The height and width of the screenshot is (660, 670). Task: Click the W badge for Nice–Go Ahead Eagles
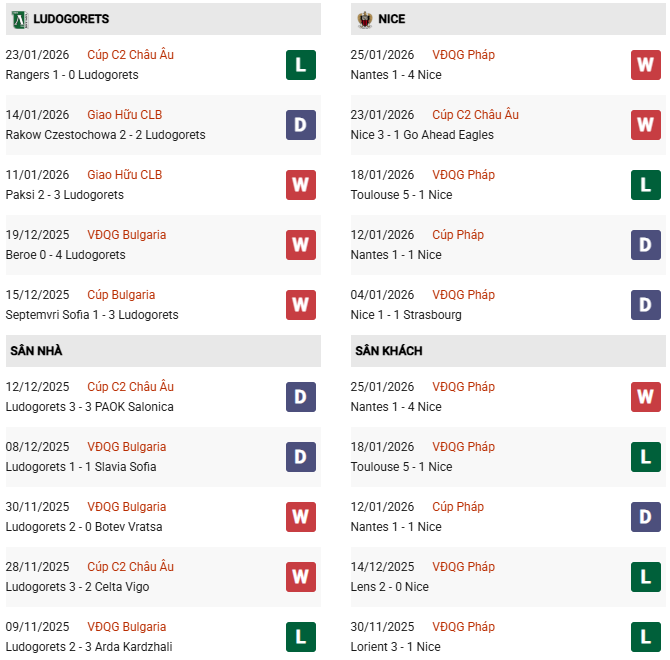pyautogui.click(x=646, y=125)
